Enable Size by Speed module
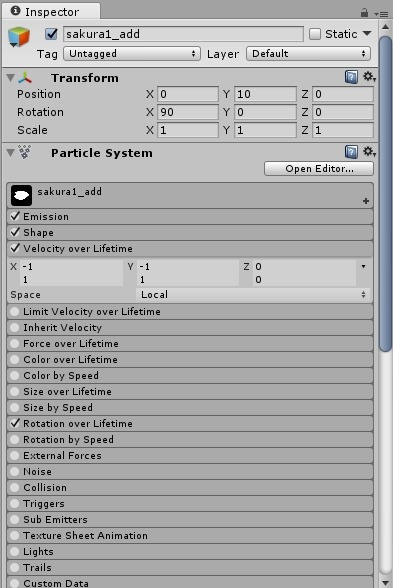Image resolution: width=393 pixels, height=588 pixels. (15, 408)
